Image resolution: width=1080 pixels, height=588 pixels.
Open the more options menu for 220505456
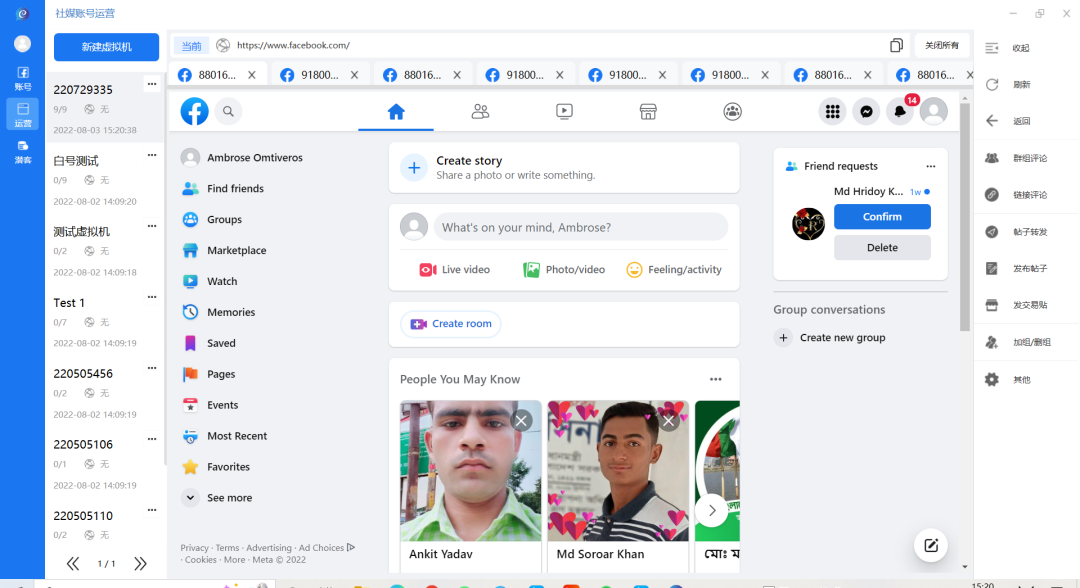point(152,368)
